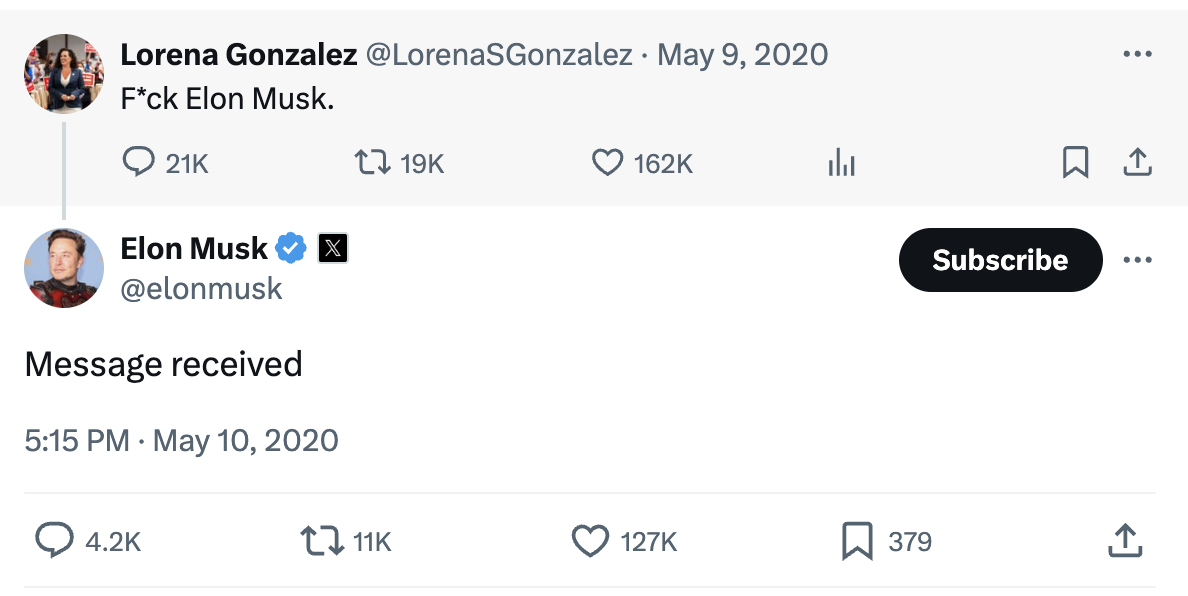Open Lorena Gonzalez's profile picture
This screenshot has width=1188, height=596.
point(64,74)
